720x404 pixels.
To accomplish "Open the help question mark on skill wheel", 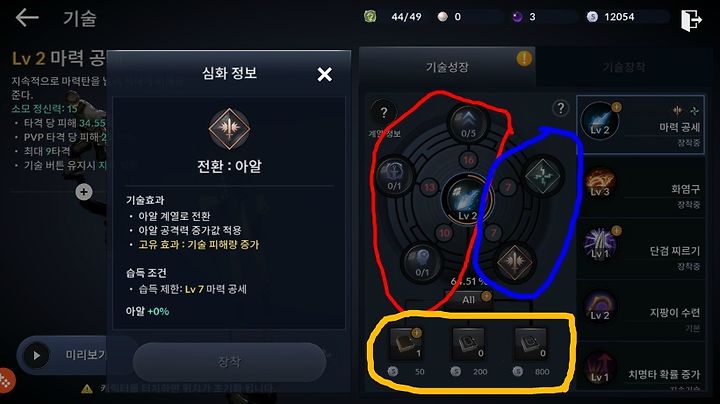I will tap(560, 108).
